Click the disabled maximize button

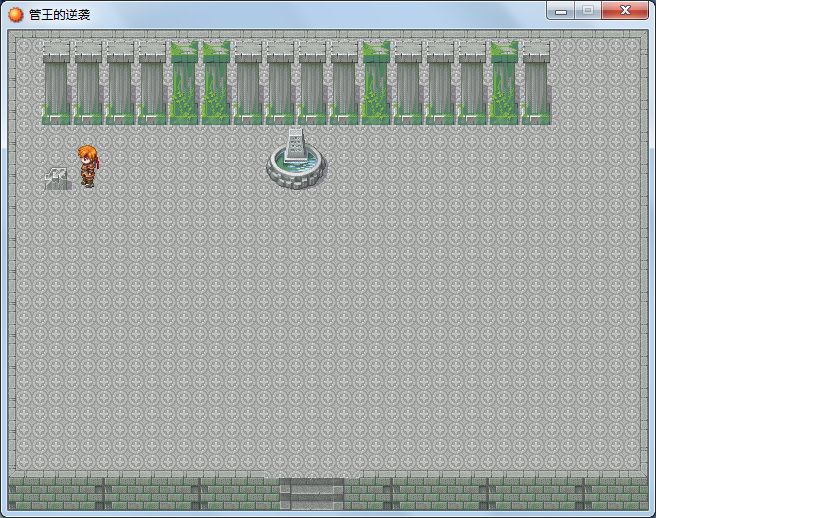[588, 10]
